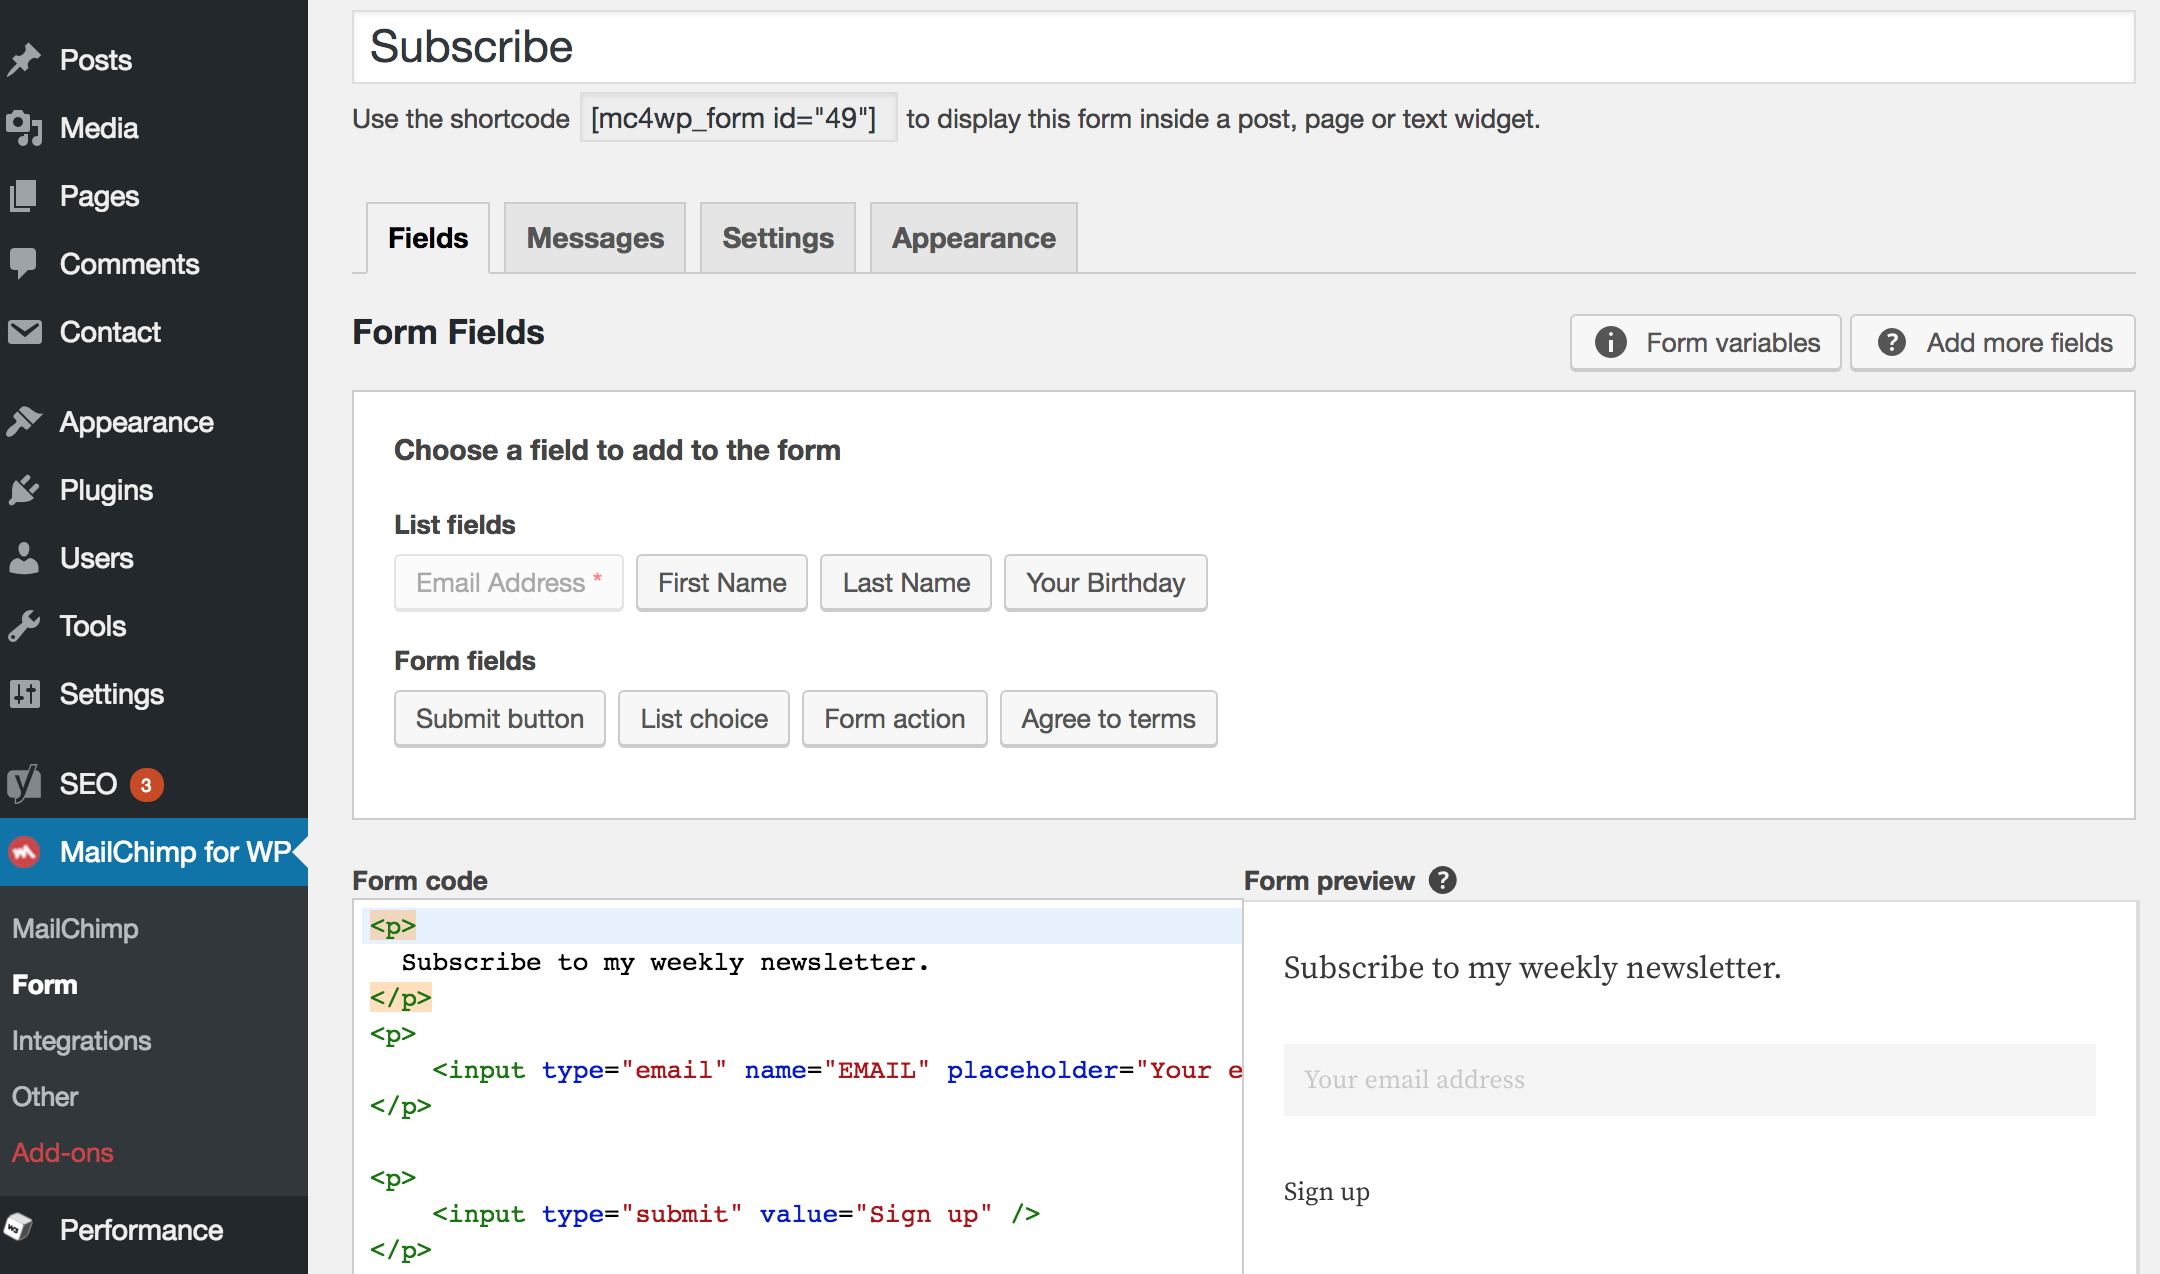Click the preview email address input
Image resolution: width=2160 pixels, height=1274 pixels.
pos(1690,1080)
